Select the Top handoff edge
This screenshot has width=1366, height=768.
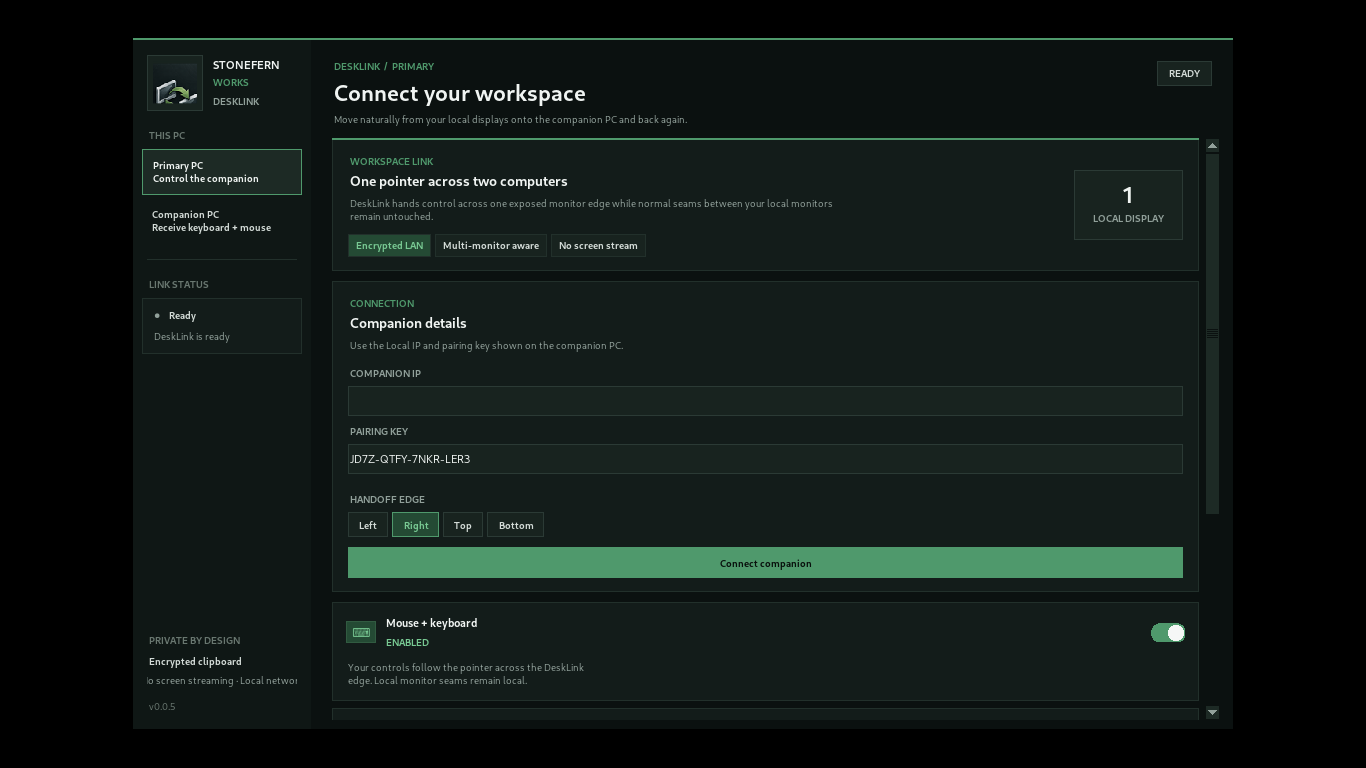(x=463, y=525)
